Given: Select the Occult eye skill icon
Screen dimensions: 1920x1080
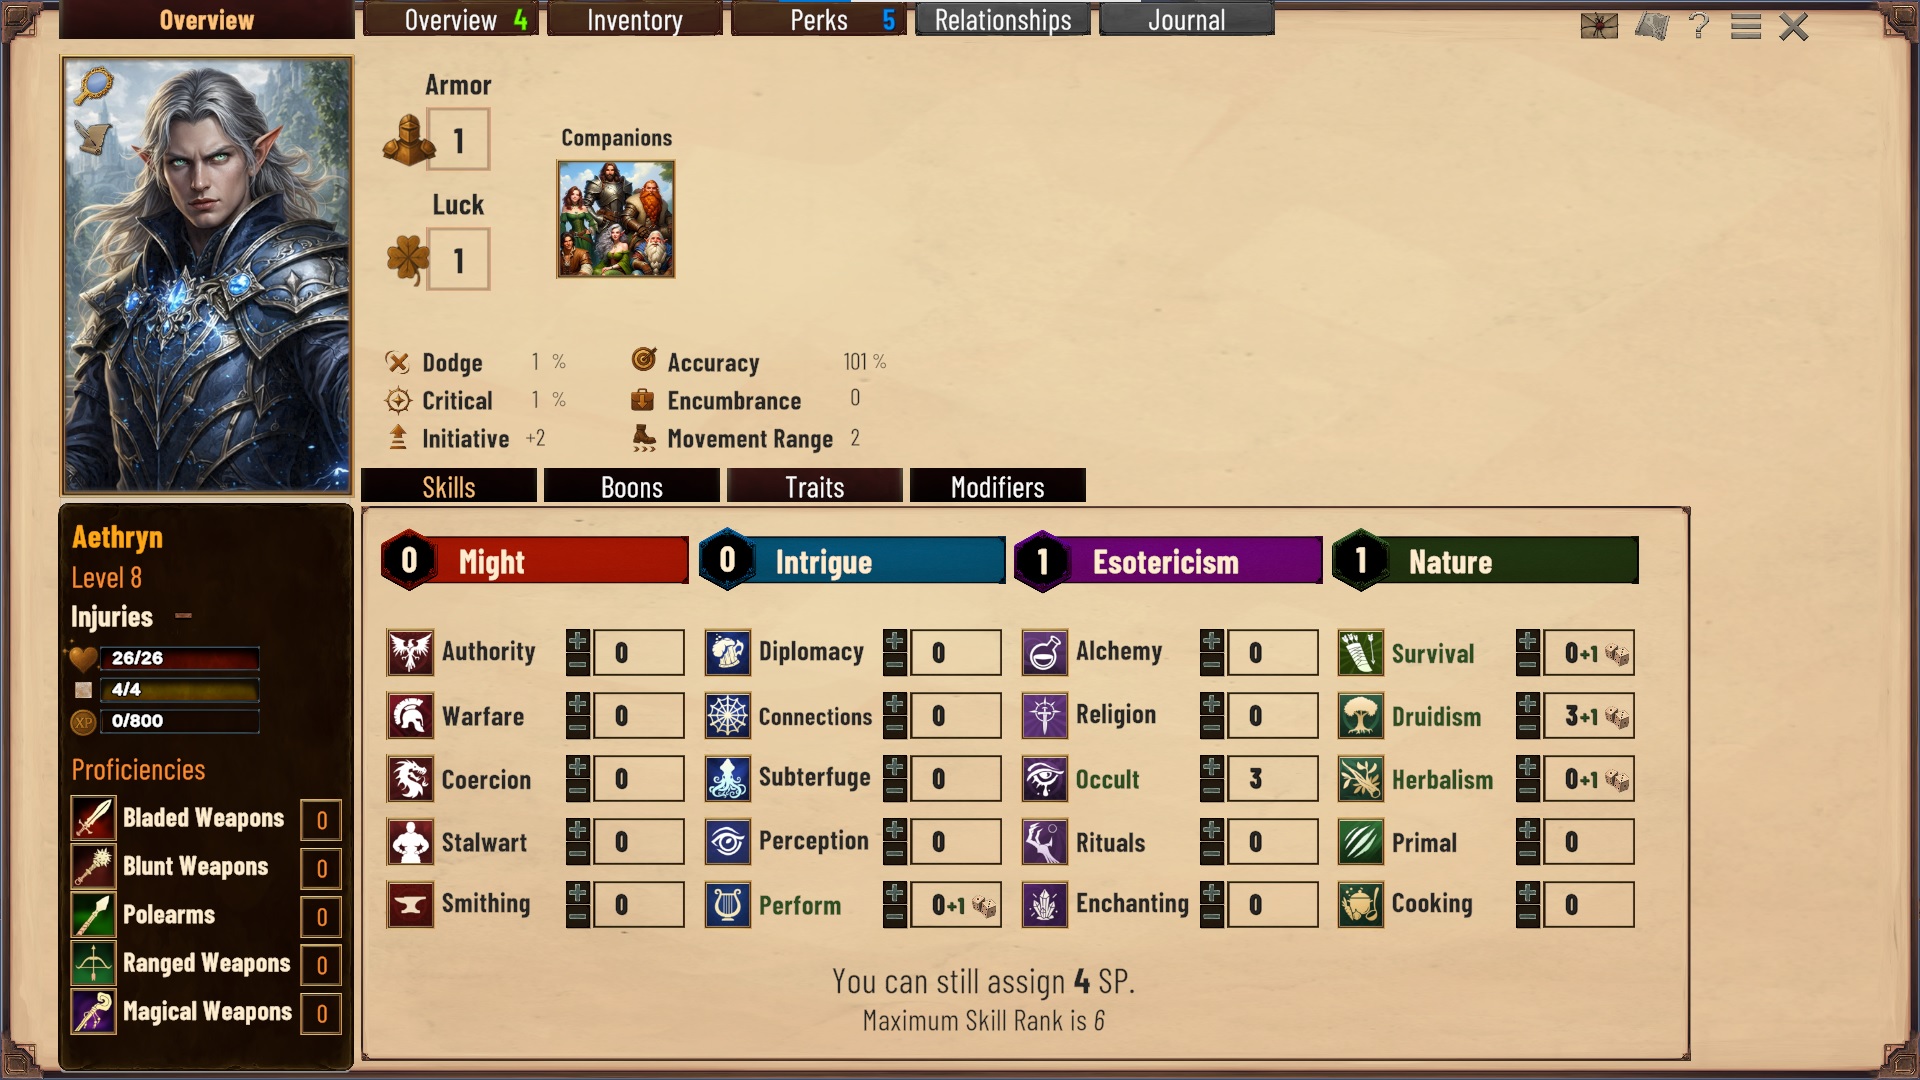Looking at the screenshot, I should coord(1045,779).
